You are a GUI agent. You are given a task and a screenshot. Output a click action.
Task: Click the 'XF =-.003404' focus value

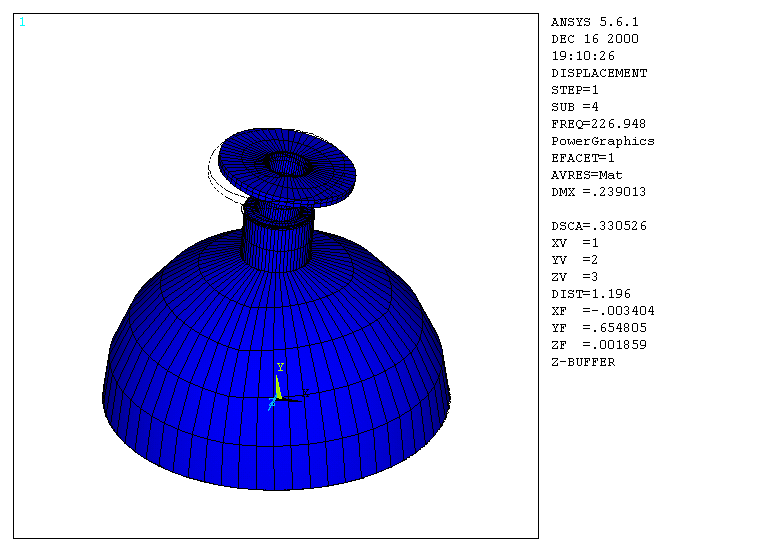[x=603, y=311]
